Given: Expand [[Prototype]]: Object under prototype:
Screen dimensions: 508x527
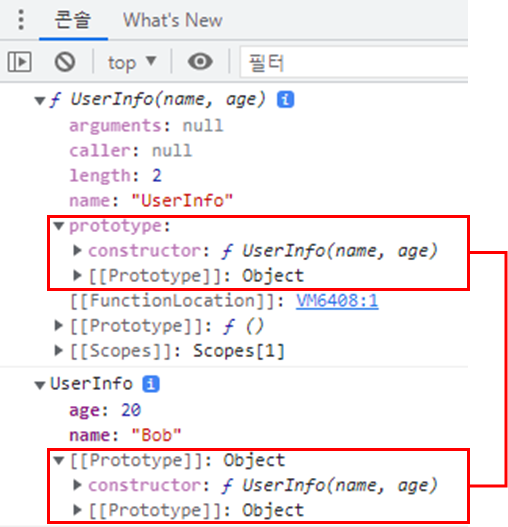Looking at the screenshot, I should 77,276.
